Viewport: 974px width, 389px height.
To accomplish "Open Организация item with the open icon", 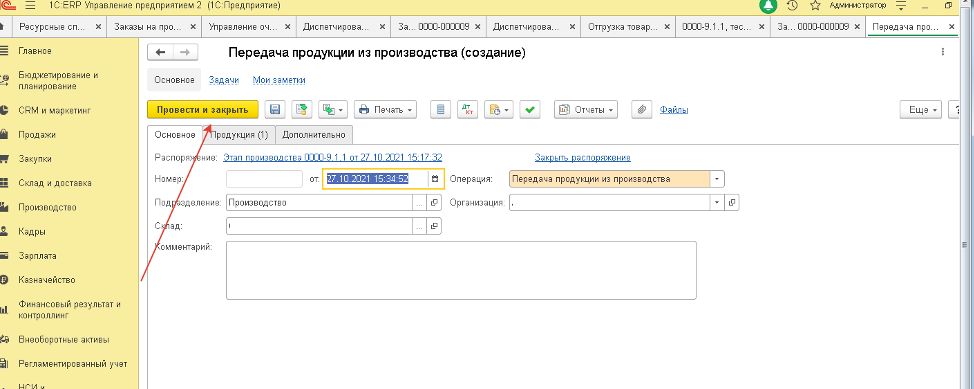I will (x=732, y=203).
